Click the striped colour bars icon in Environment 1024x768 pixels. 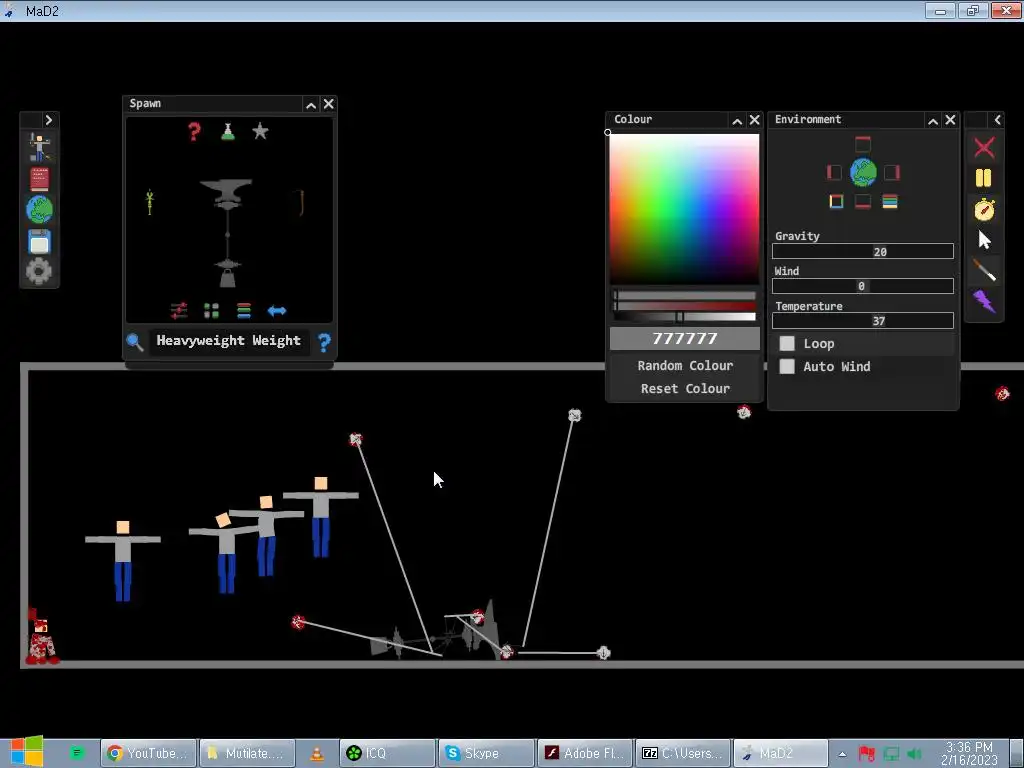coord(889,201)
